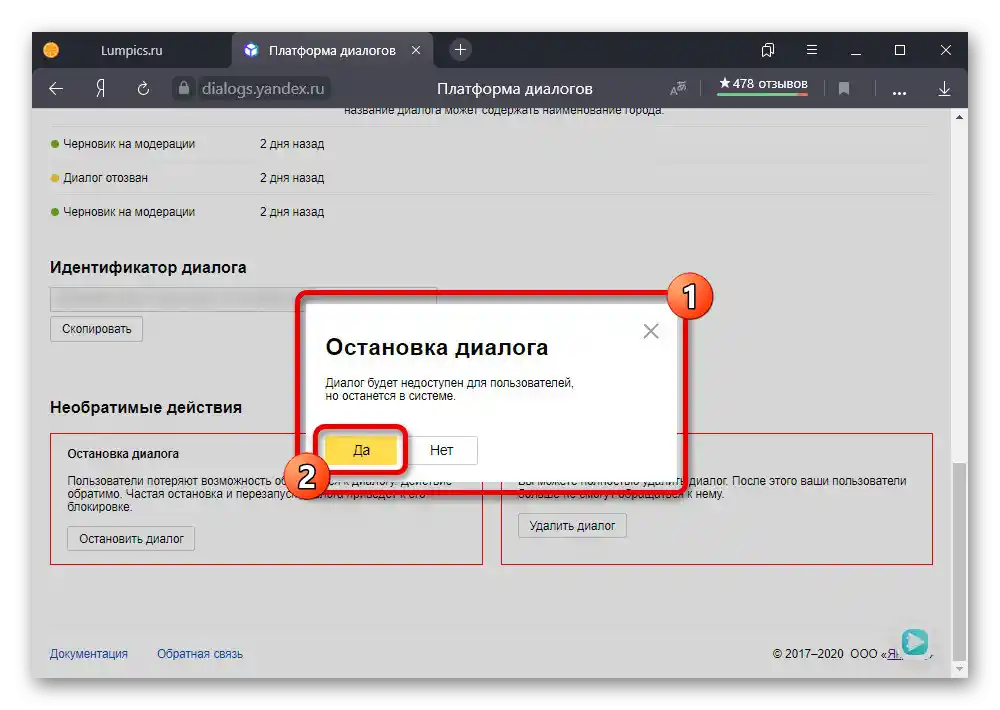The width and height of the screenshot is (1000, 710).
Task: Bookmark the page using the flag icon
Action: point(844,89)
